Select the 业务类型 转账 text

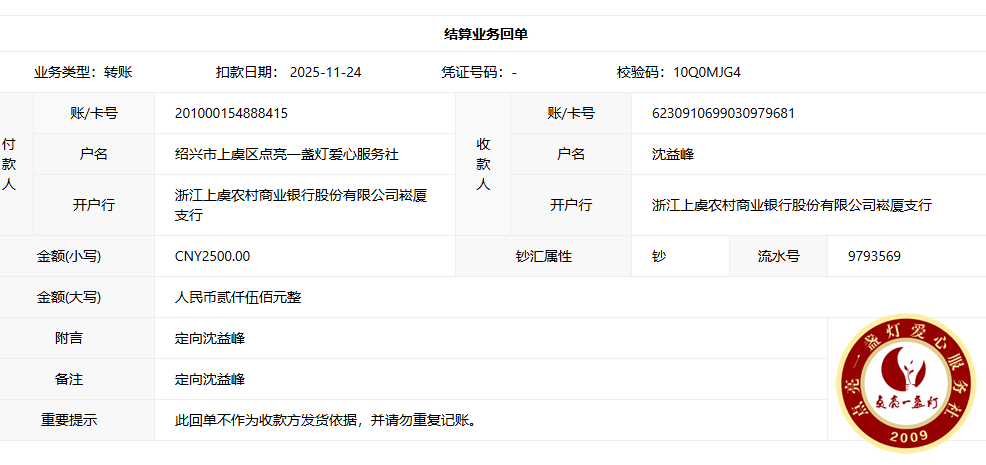pos(83,72)
